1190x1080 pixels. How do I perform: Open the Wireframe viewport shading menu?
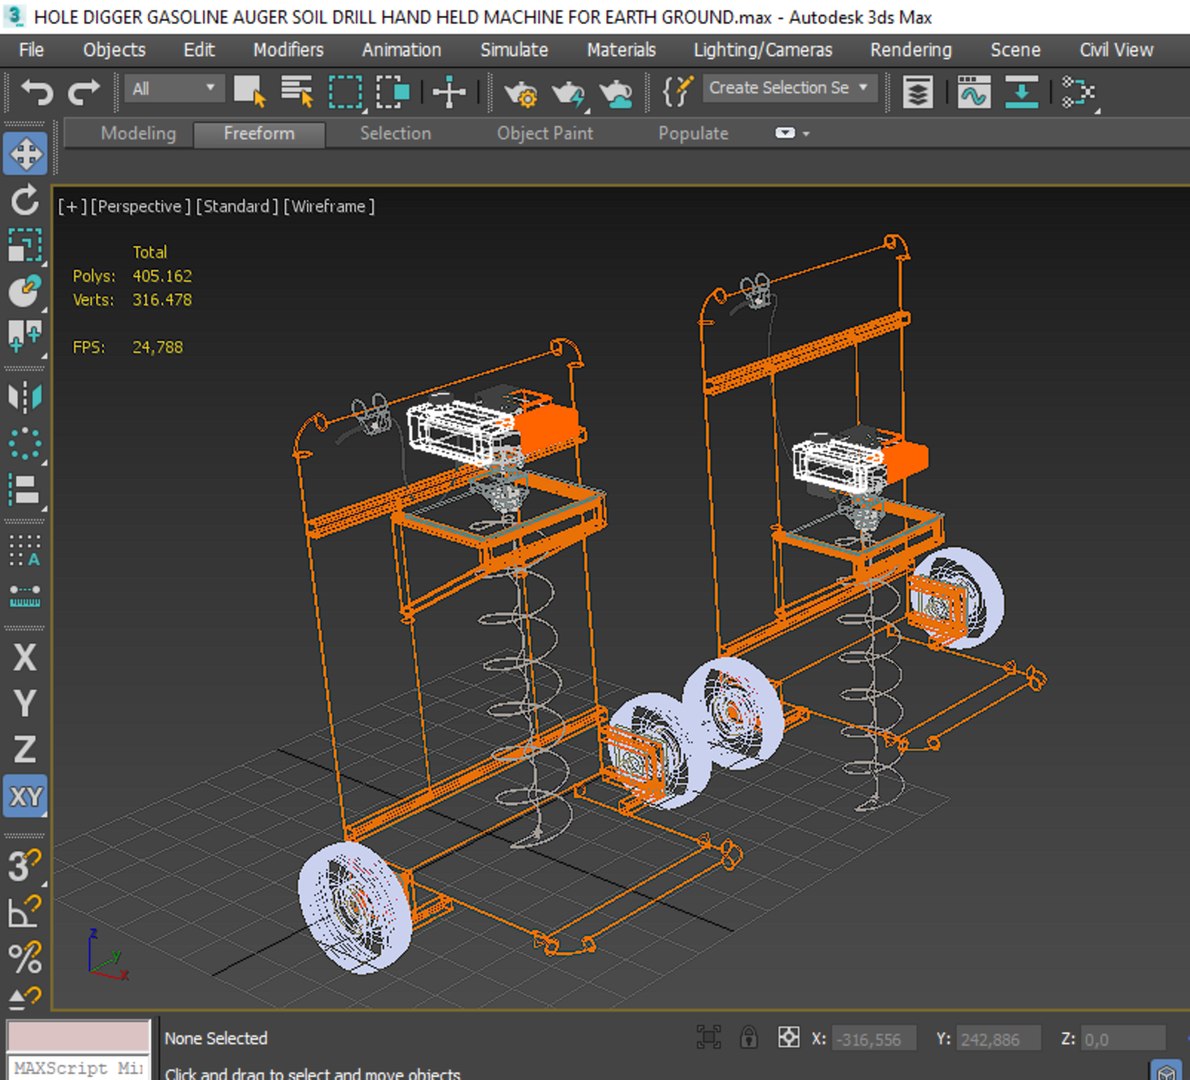click(329, 206)
